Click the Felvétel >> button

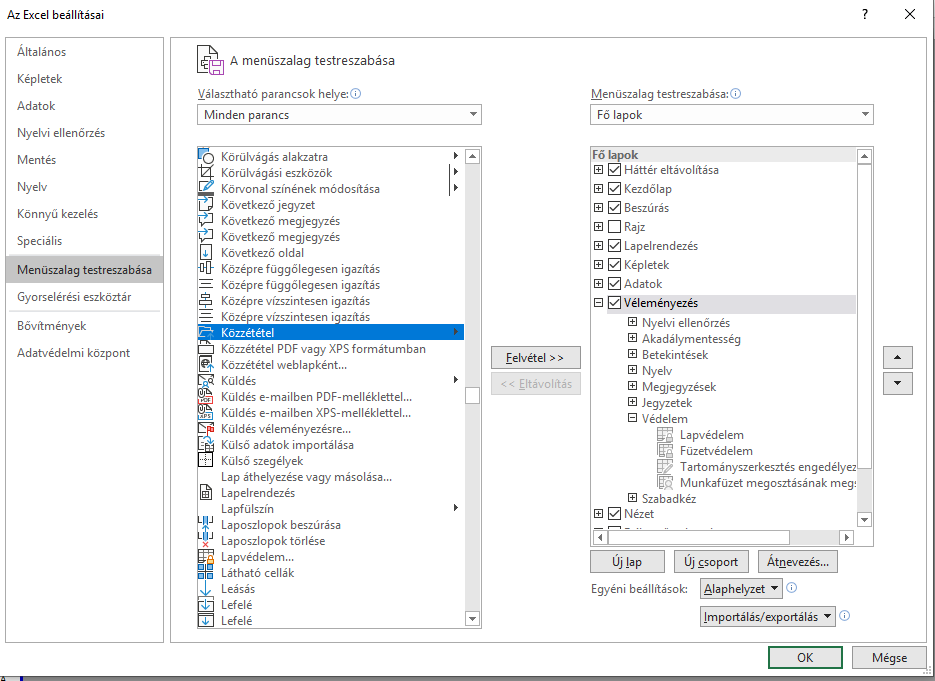point(535,358)
